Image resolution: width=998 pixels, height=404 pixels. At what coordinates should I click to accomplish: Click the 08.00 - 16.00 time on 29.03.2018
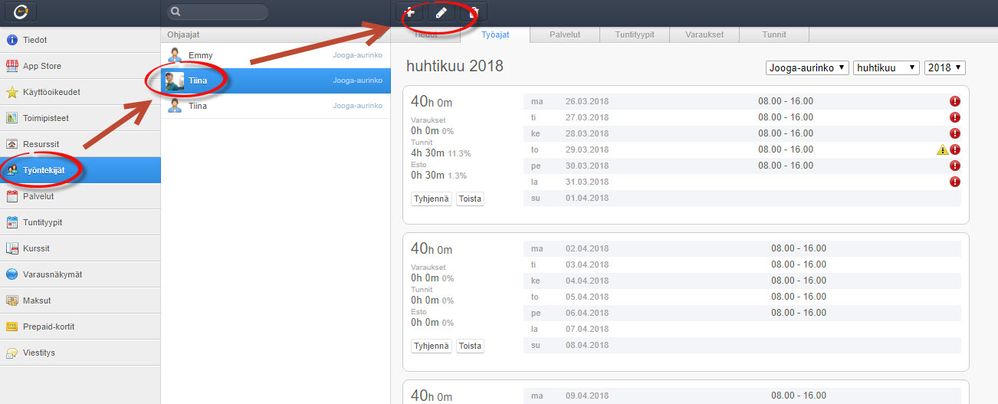(x=785, y=150)
